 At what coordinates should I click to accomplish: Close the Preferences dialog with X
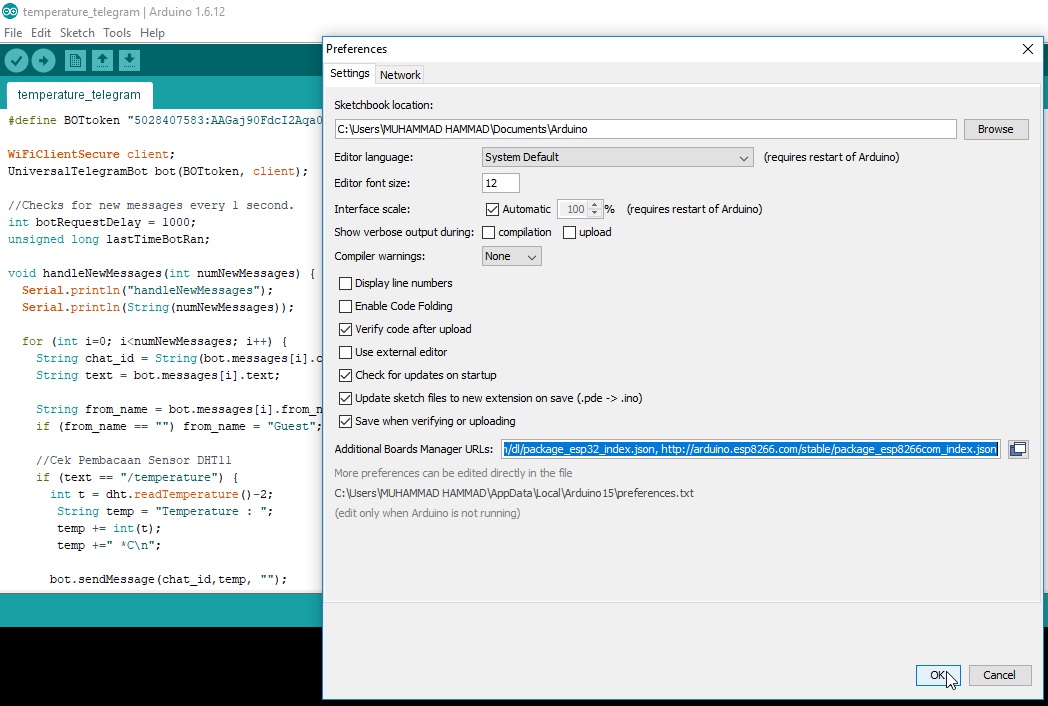tap(1028, 49)
